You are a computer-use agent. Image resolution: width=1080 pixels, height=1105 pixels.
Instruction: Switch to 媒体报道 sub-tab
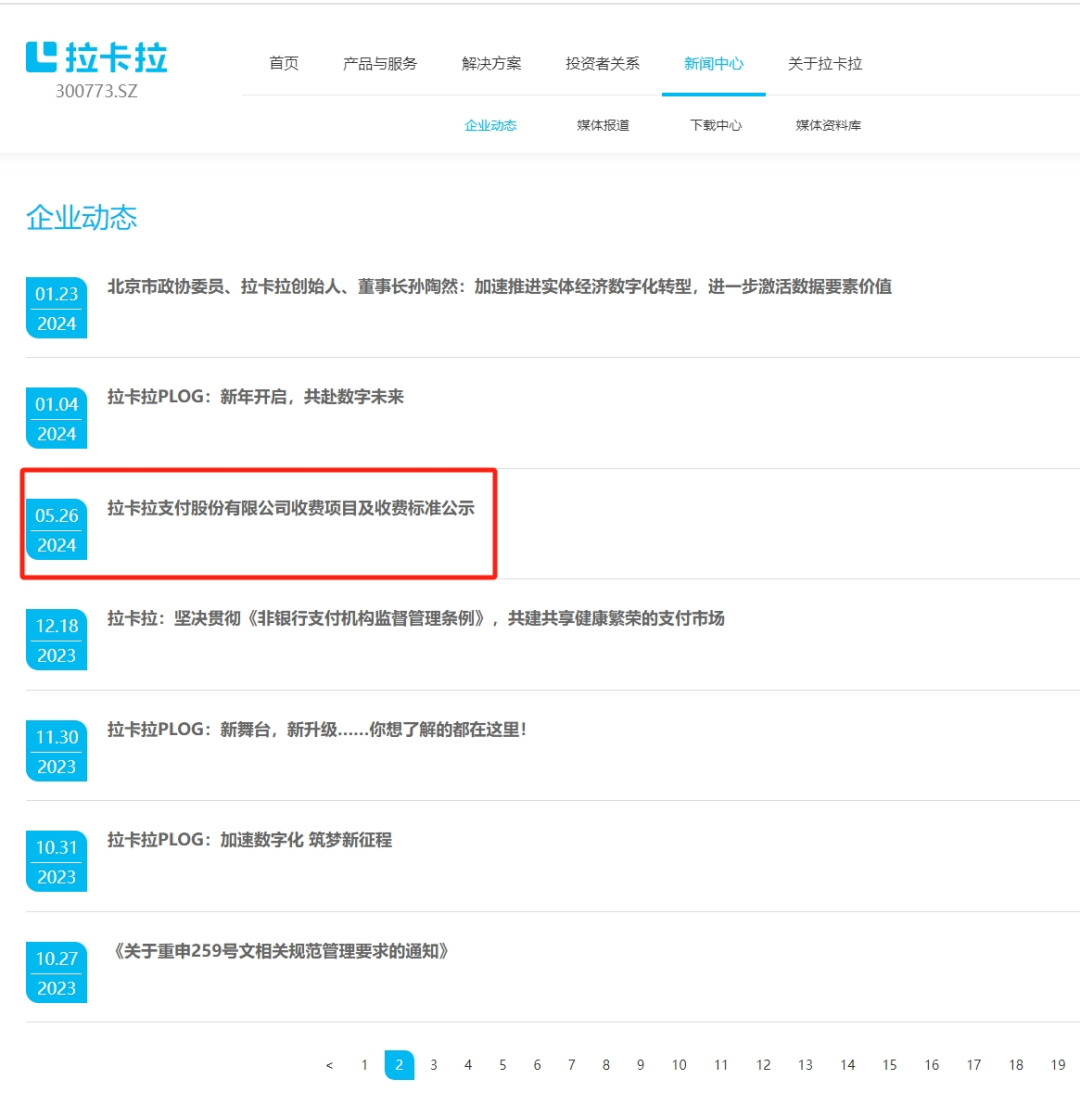click(603, 125)
